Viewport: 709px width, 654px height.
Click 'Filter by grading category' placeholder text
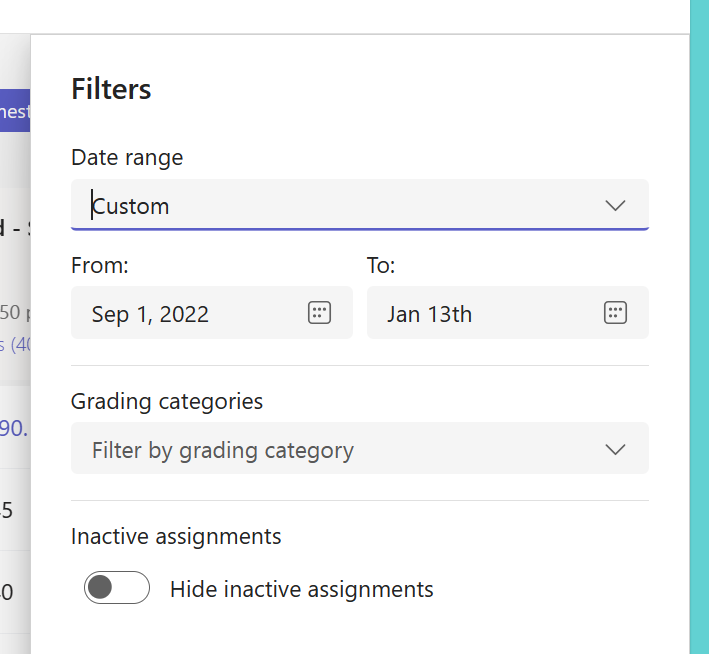(222, 450)
